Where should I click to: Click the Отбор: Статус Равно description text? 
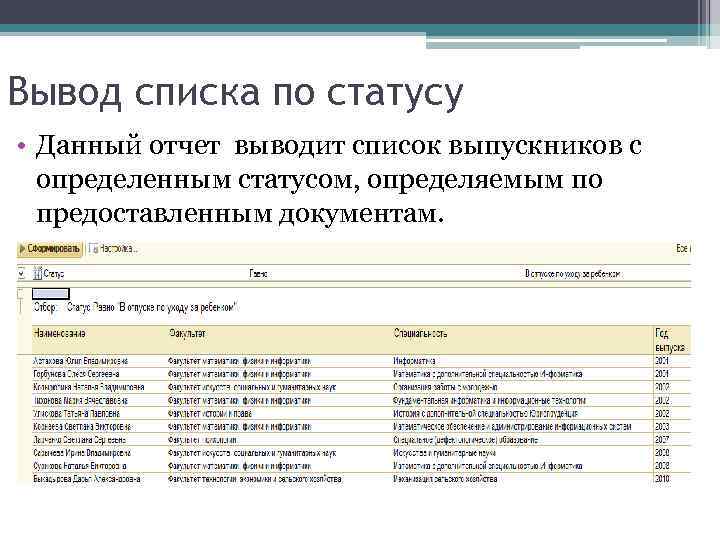135,307
